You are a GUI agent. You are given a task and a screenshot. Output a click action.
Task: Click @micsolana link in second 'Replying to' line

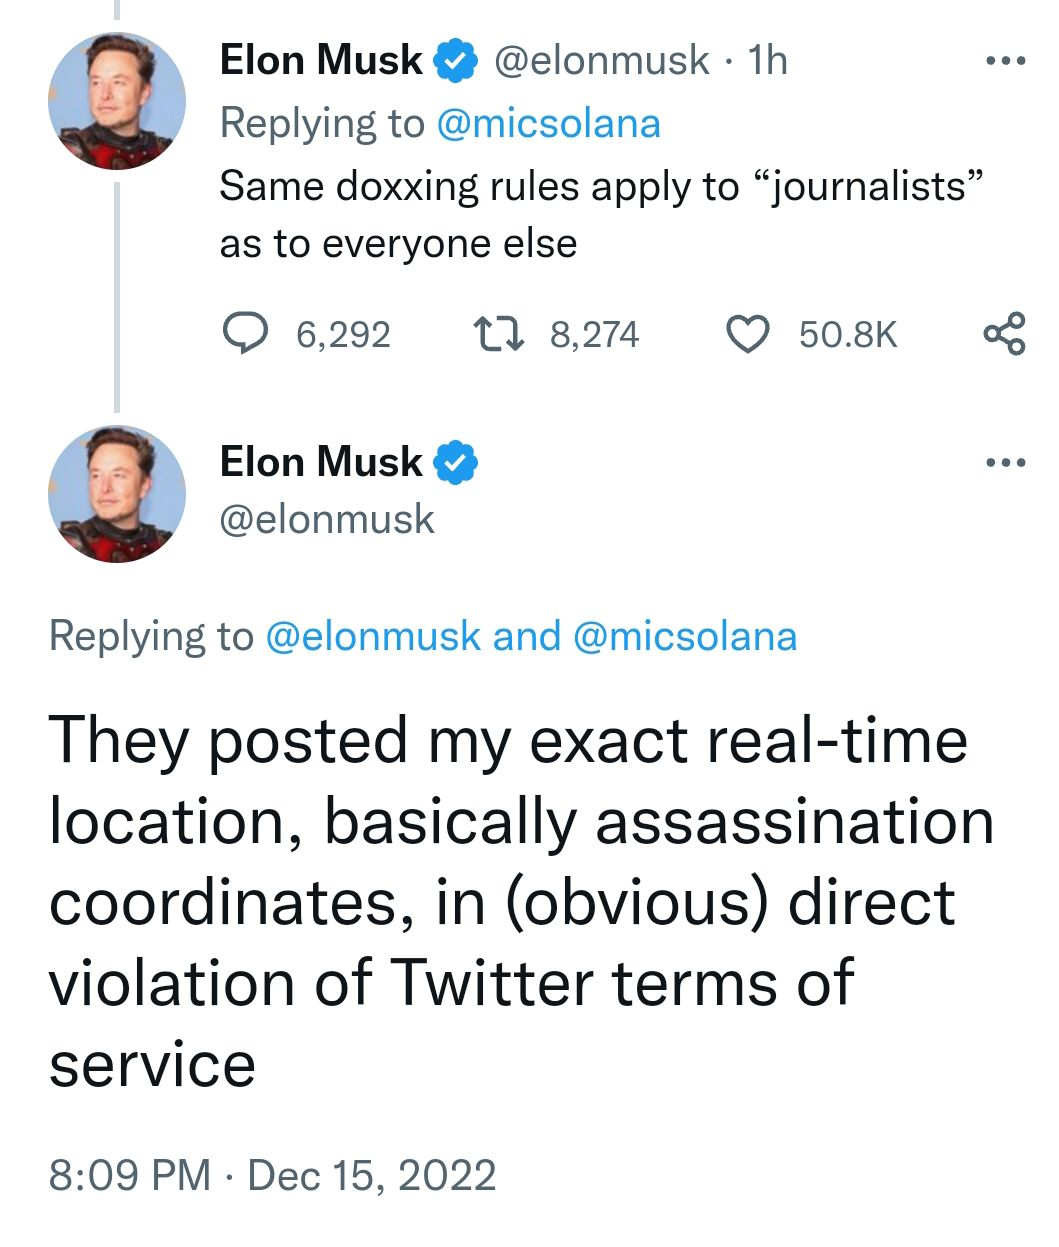(685, 637)
